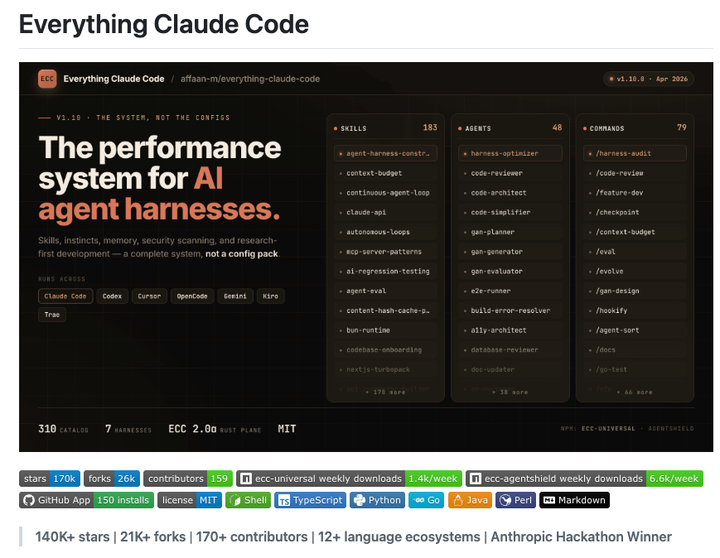Select the Codex harness chip
Screen dimensions: 720x558
click(x=112, y=296)
